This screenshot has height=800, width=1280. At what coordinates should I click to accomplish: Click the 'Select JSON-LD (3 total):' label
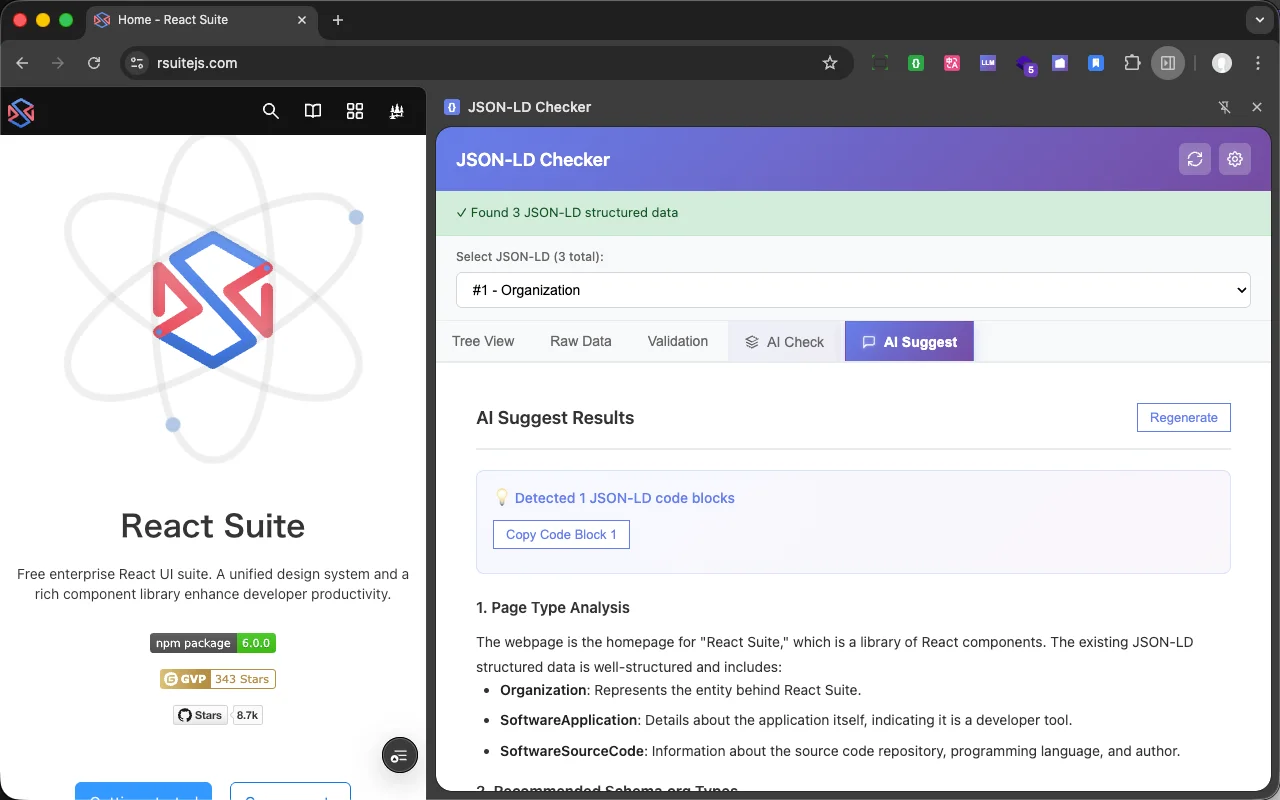tap(530, 257)
